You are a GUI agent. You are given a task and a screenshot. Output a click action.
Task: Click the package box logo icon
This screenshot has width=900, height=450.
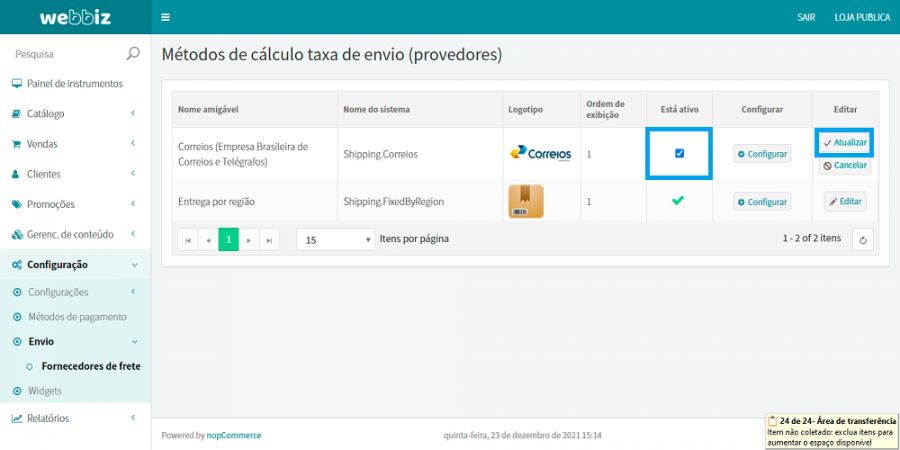point(525,201)
